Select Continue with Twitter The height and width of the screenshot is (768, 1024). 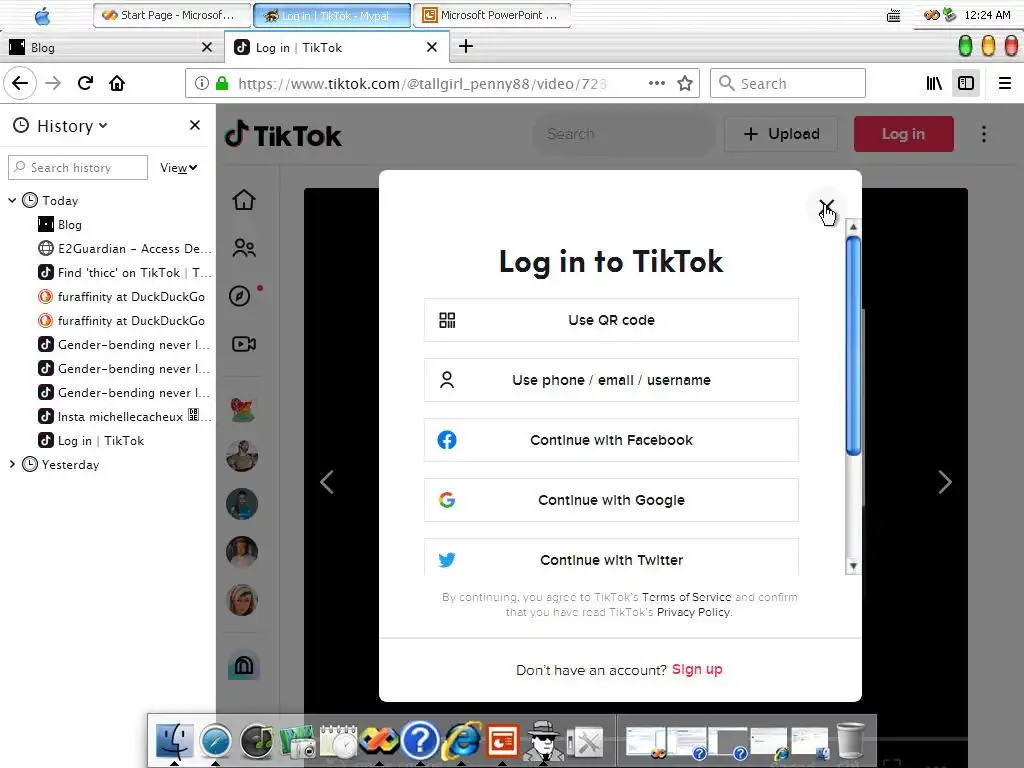611,558
